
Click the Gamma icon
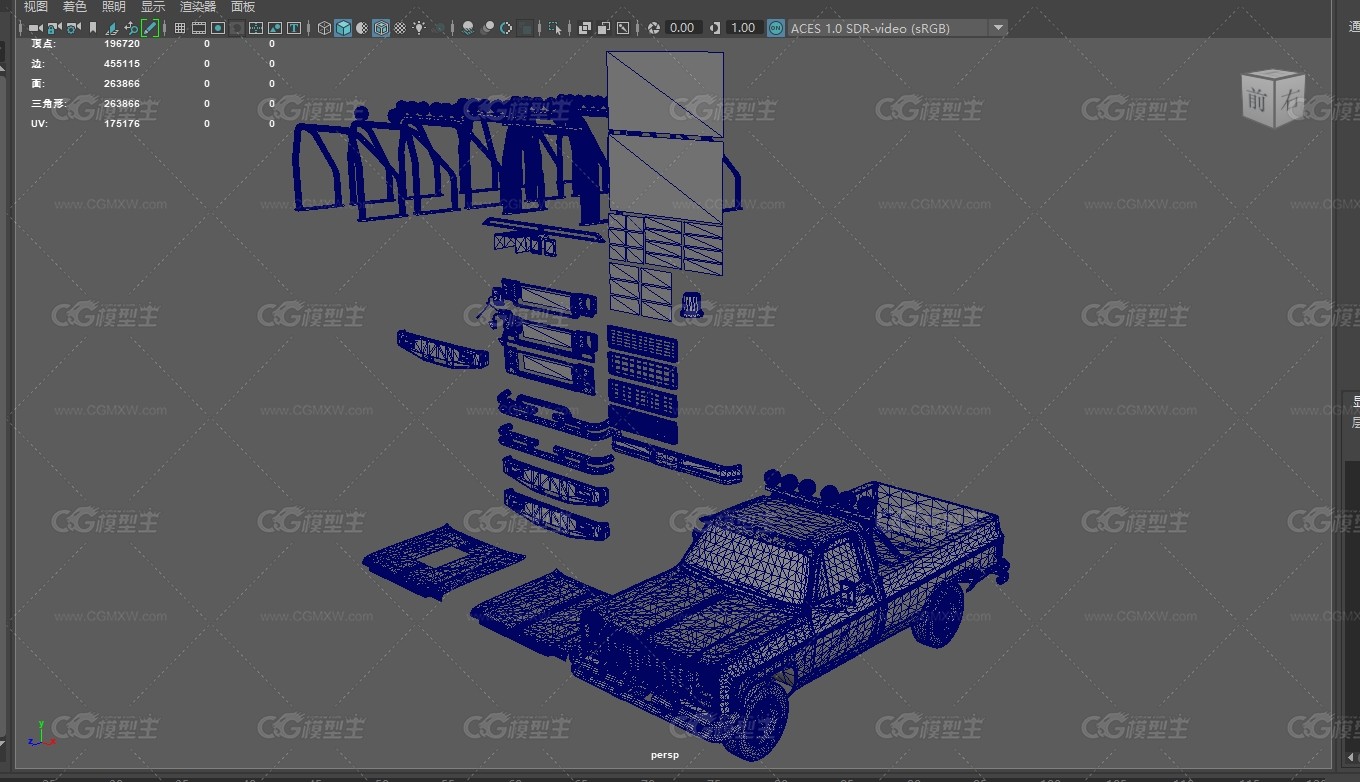click(716, 28)
